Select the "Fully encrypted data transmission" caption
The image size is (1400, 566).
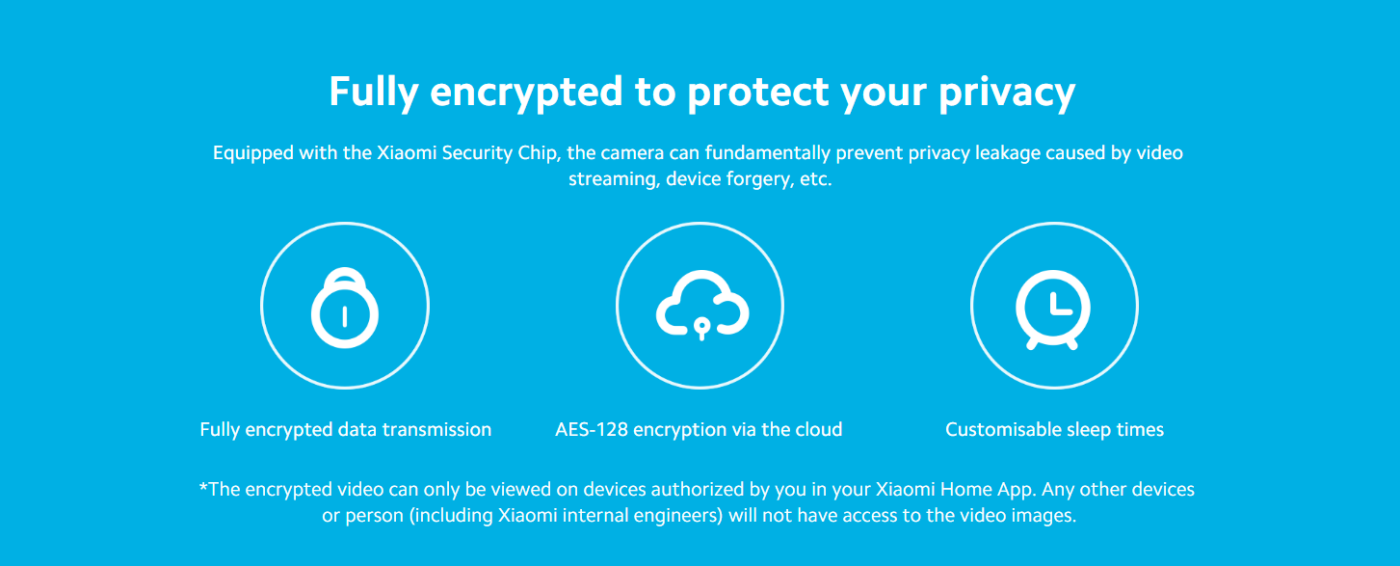[345, 430]
